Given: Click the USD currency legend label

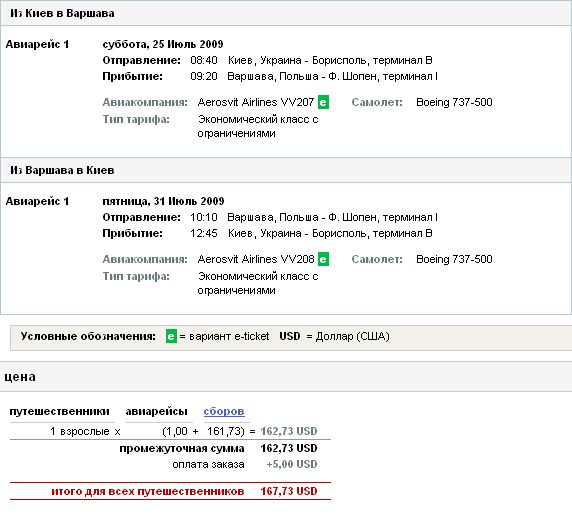Looking at the screenshot, I should point(290,336).
